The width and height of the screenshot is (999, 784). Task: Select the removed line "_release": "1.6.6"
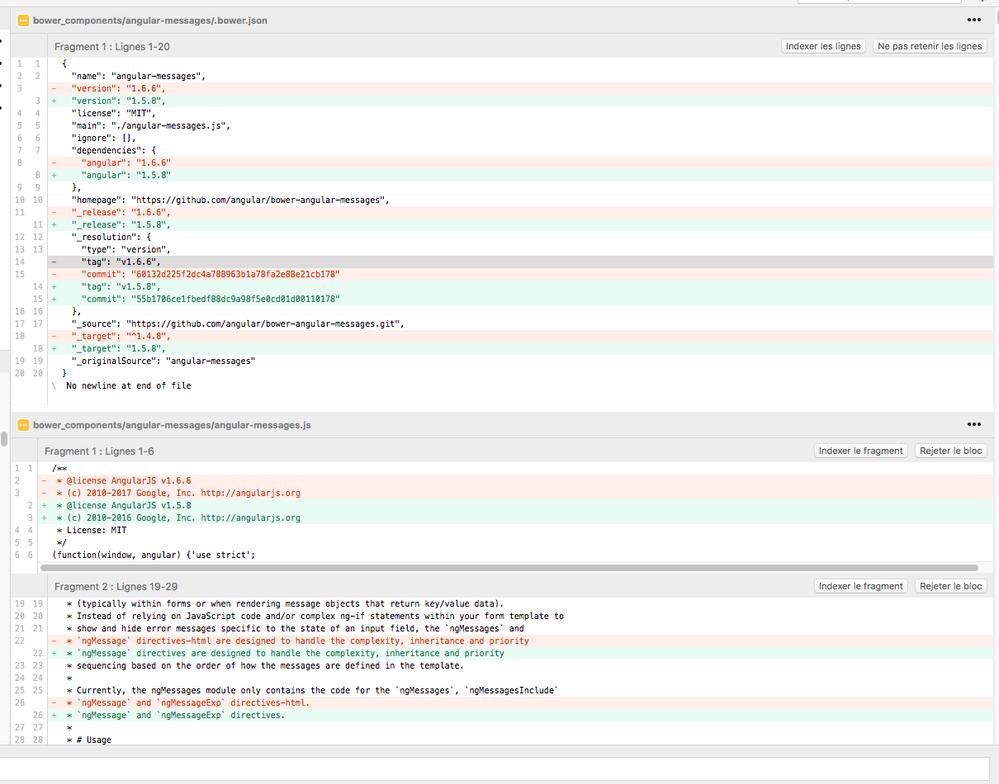[520, 213]
